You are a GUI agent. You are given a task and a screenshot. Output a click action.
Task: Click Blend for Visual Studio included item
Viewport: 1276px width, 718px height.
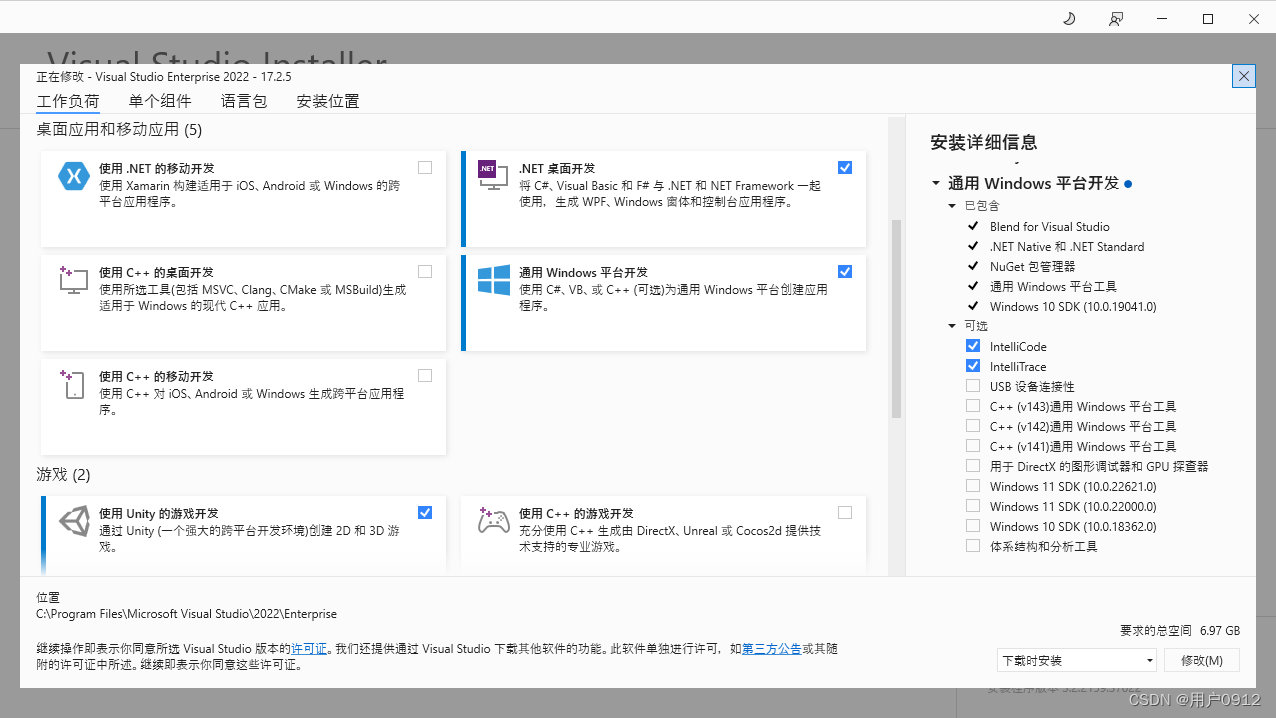(x=1050, y=227)
